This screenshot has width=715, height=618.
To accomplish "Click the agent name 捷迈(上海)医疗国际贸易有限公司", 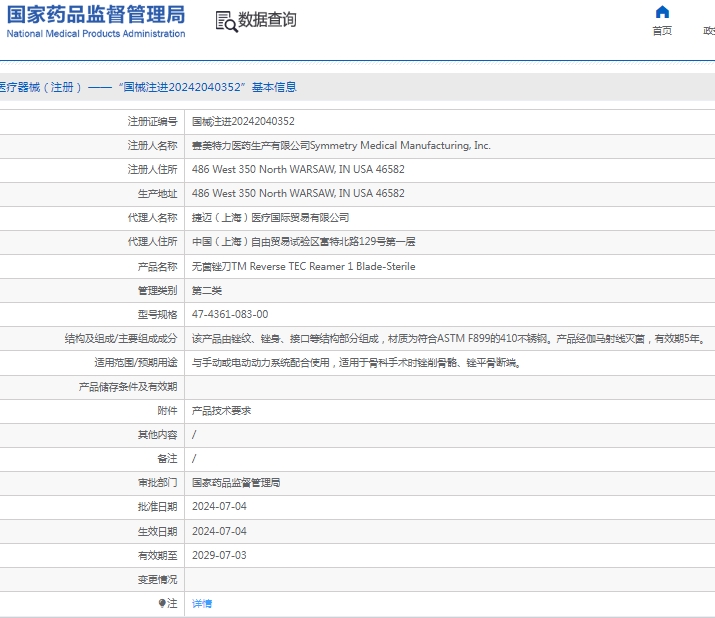I will tap(270, 218).
